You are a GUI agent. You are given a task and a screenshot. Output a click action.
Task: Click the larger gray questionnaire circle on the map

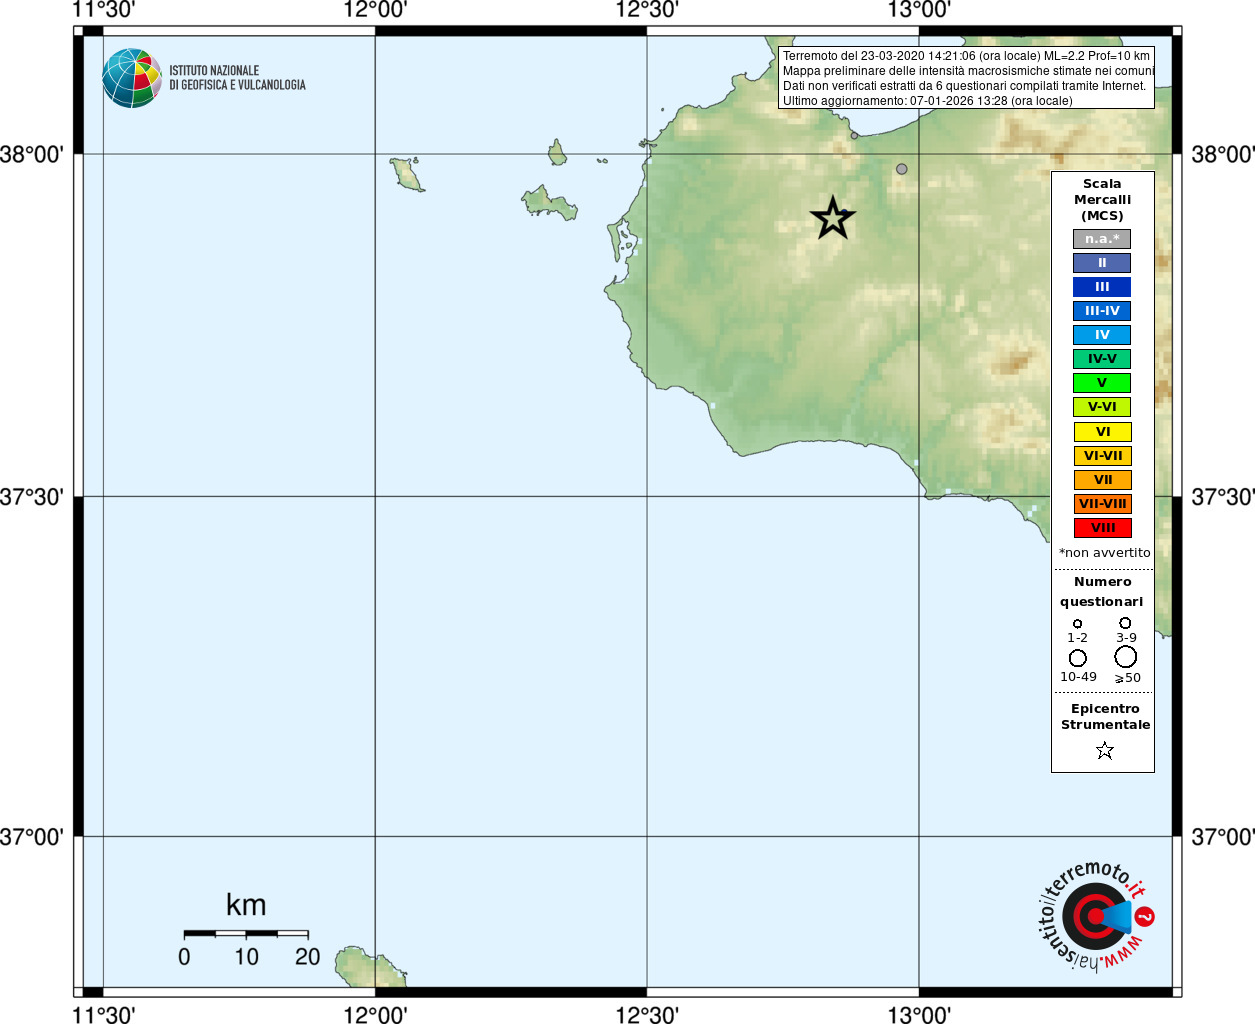point(901,169)
